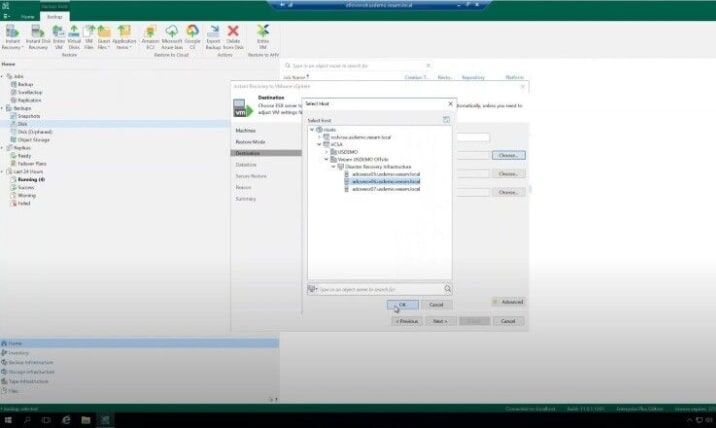The width and height of the screenshot is (716, 428).
Task: Open the object type filter icon in host search
Action: coord(312,289)
